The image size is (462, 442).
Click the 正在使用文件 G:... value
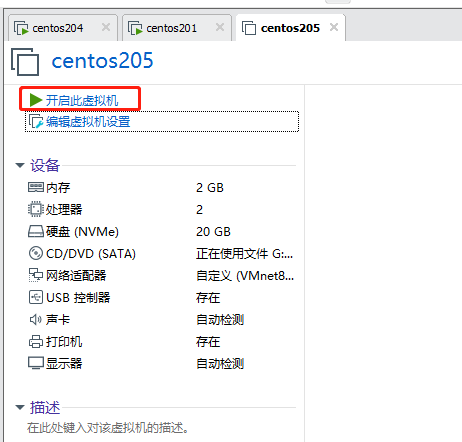(245, 254)
